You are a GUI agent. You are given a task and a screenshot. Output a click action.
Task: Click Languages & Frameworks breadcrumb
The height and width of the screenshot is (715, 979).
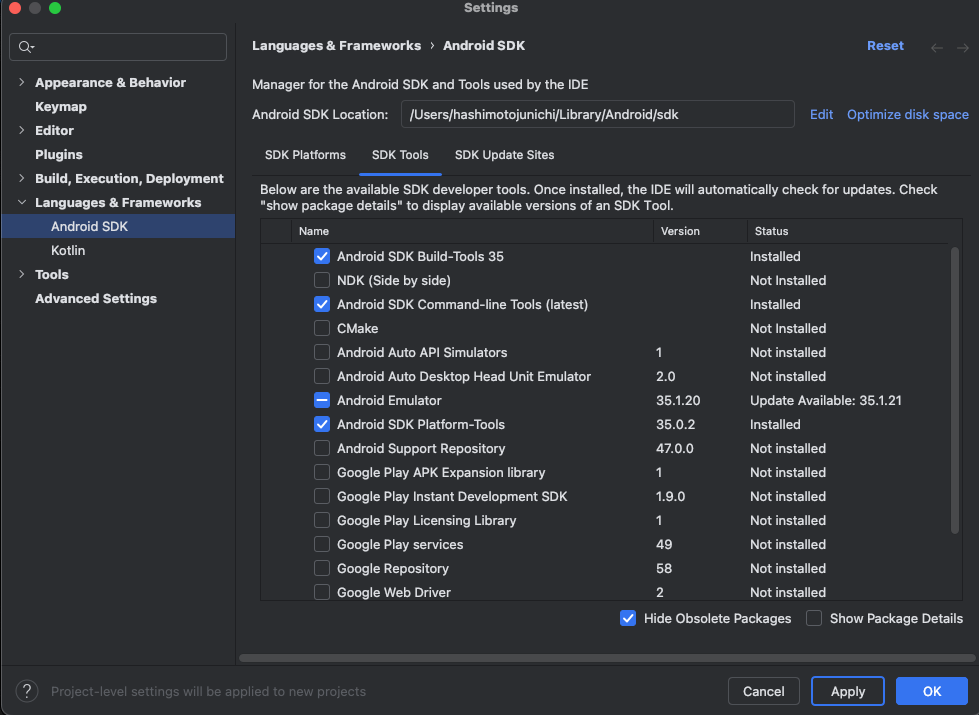[337, 46]
